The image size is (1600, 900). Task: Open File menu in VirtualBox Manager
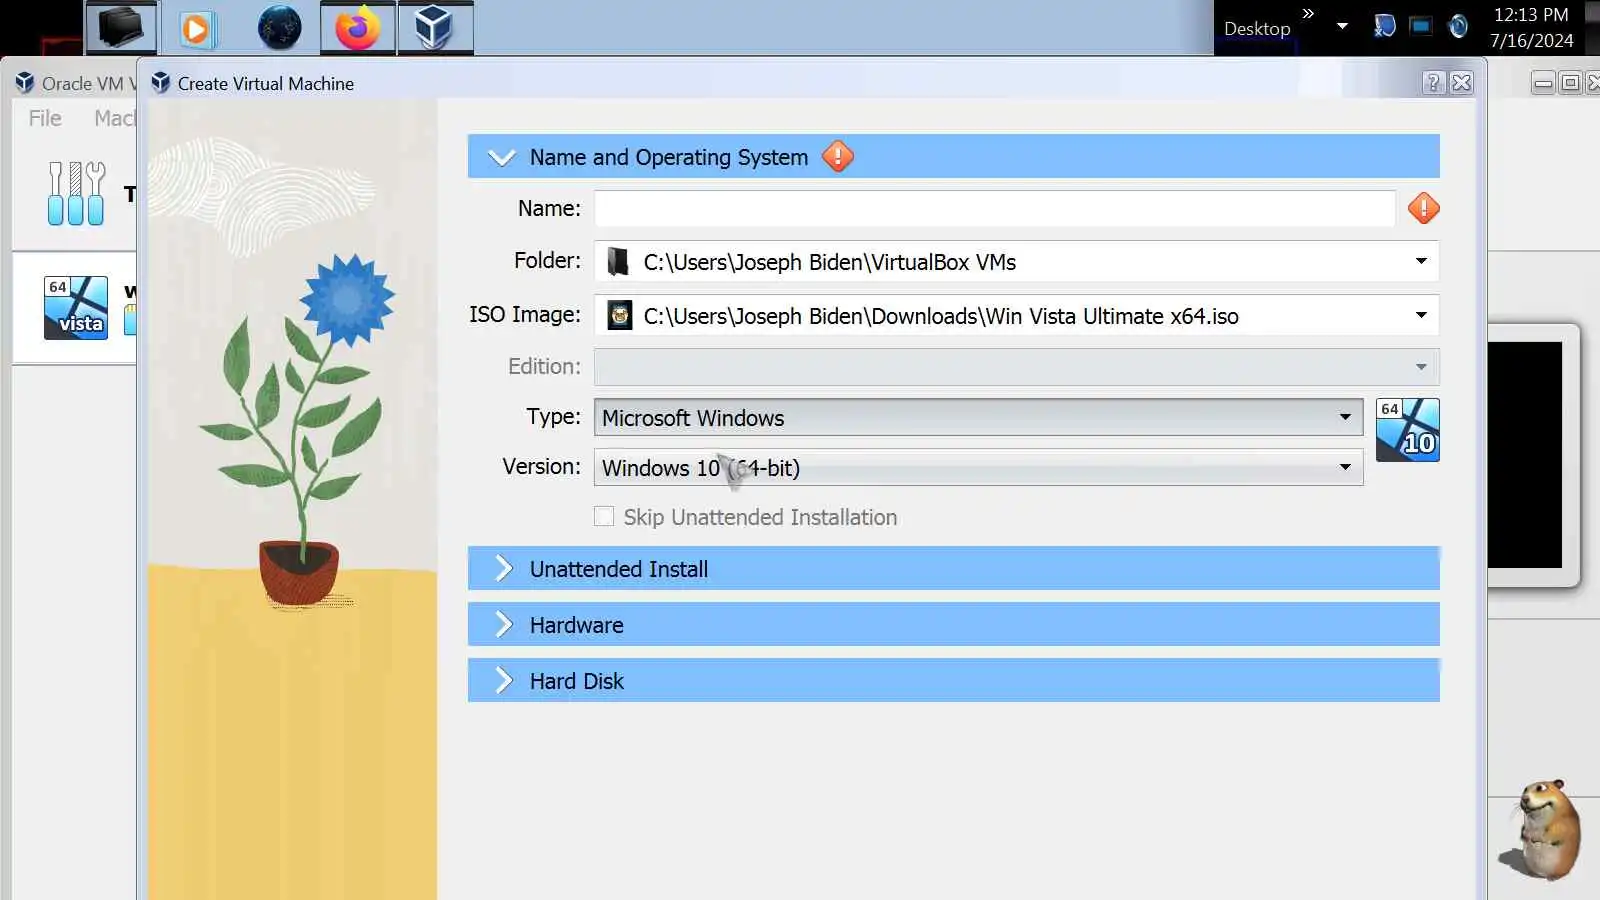click(45, 118)
